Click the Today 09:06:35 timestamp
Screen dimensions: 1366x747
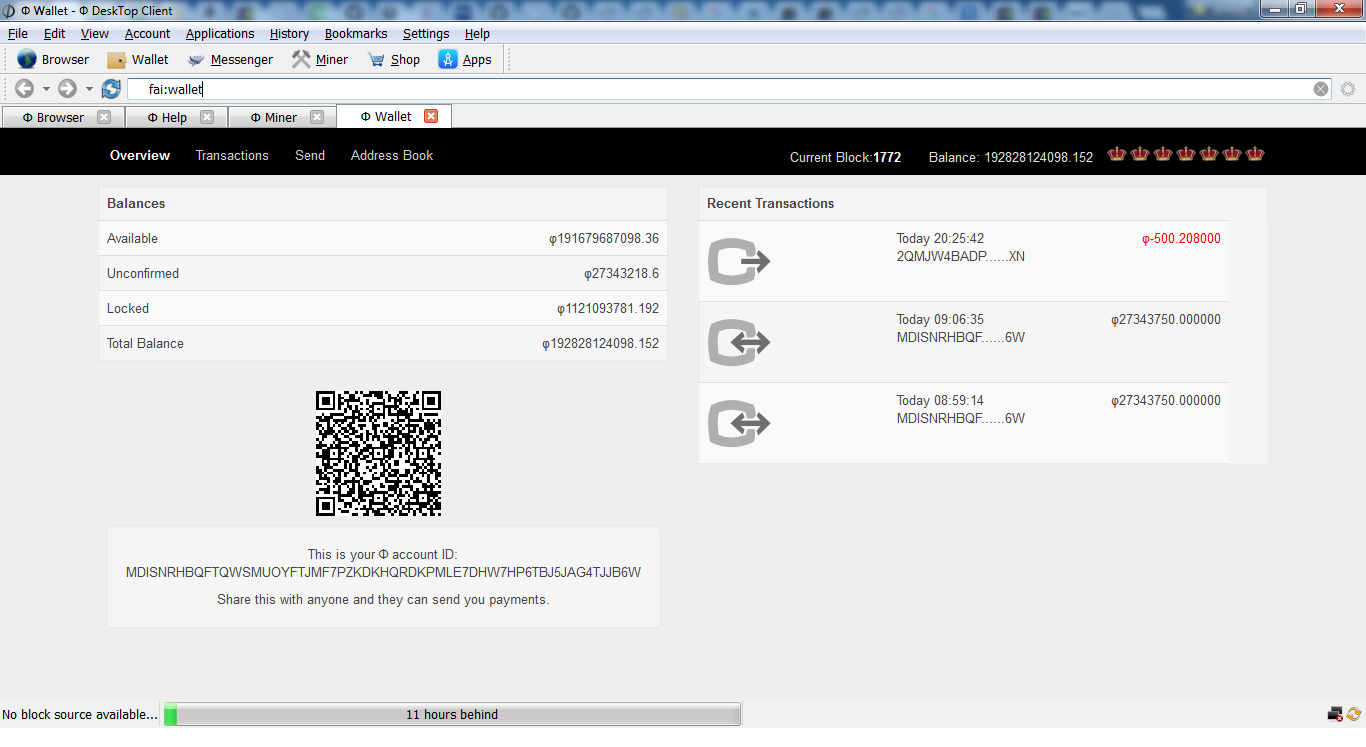[x=940, y=320]
